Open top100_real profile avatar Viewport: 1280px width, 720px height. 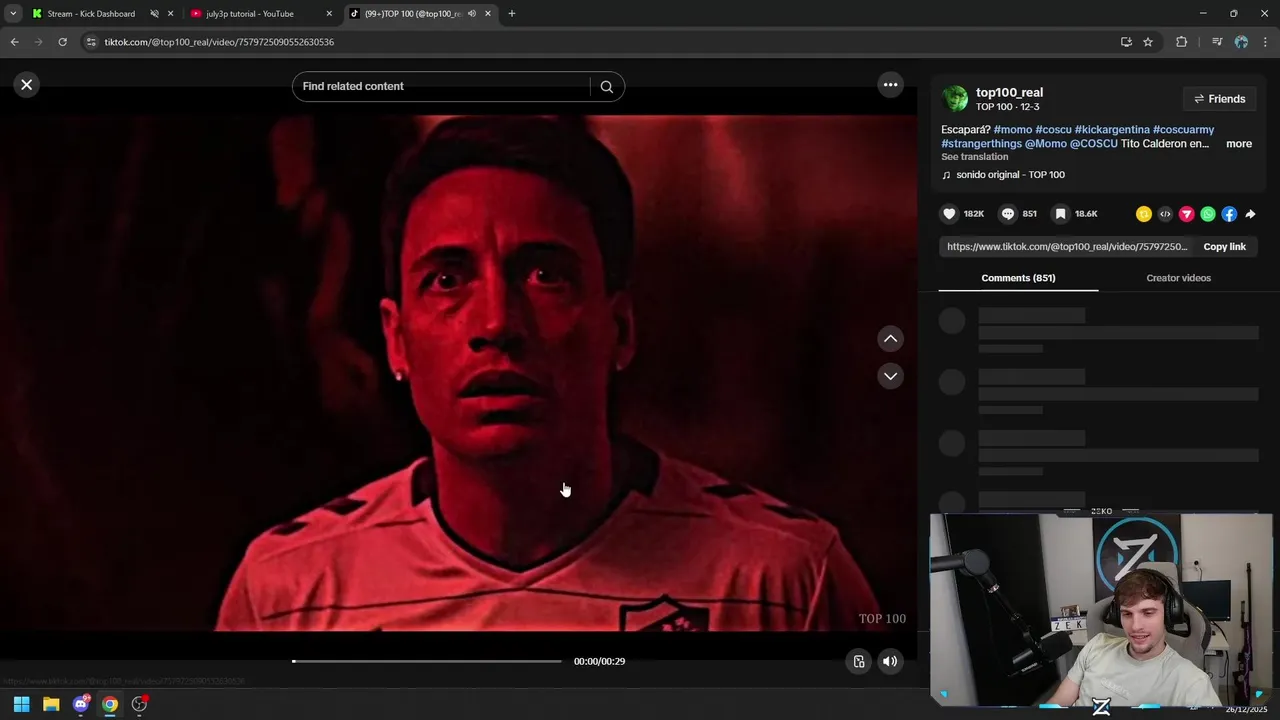(x=955, y=98)
